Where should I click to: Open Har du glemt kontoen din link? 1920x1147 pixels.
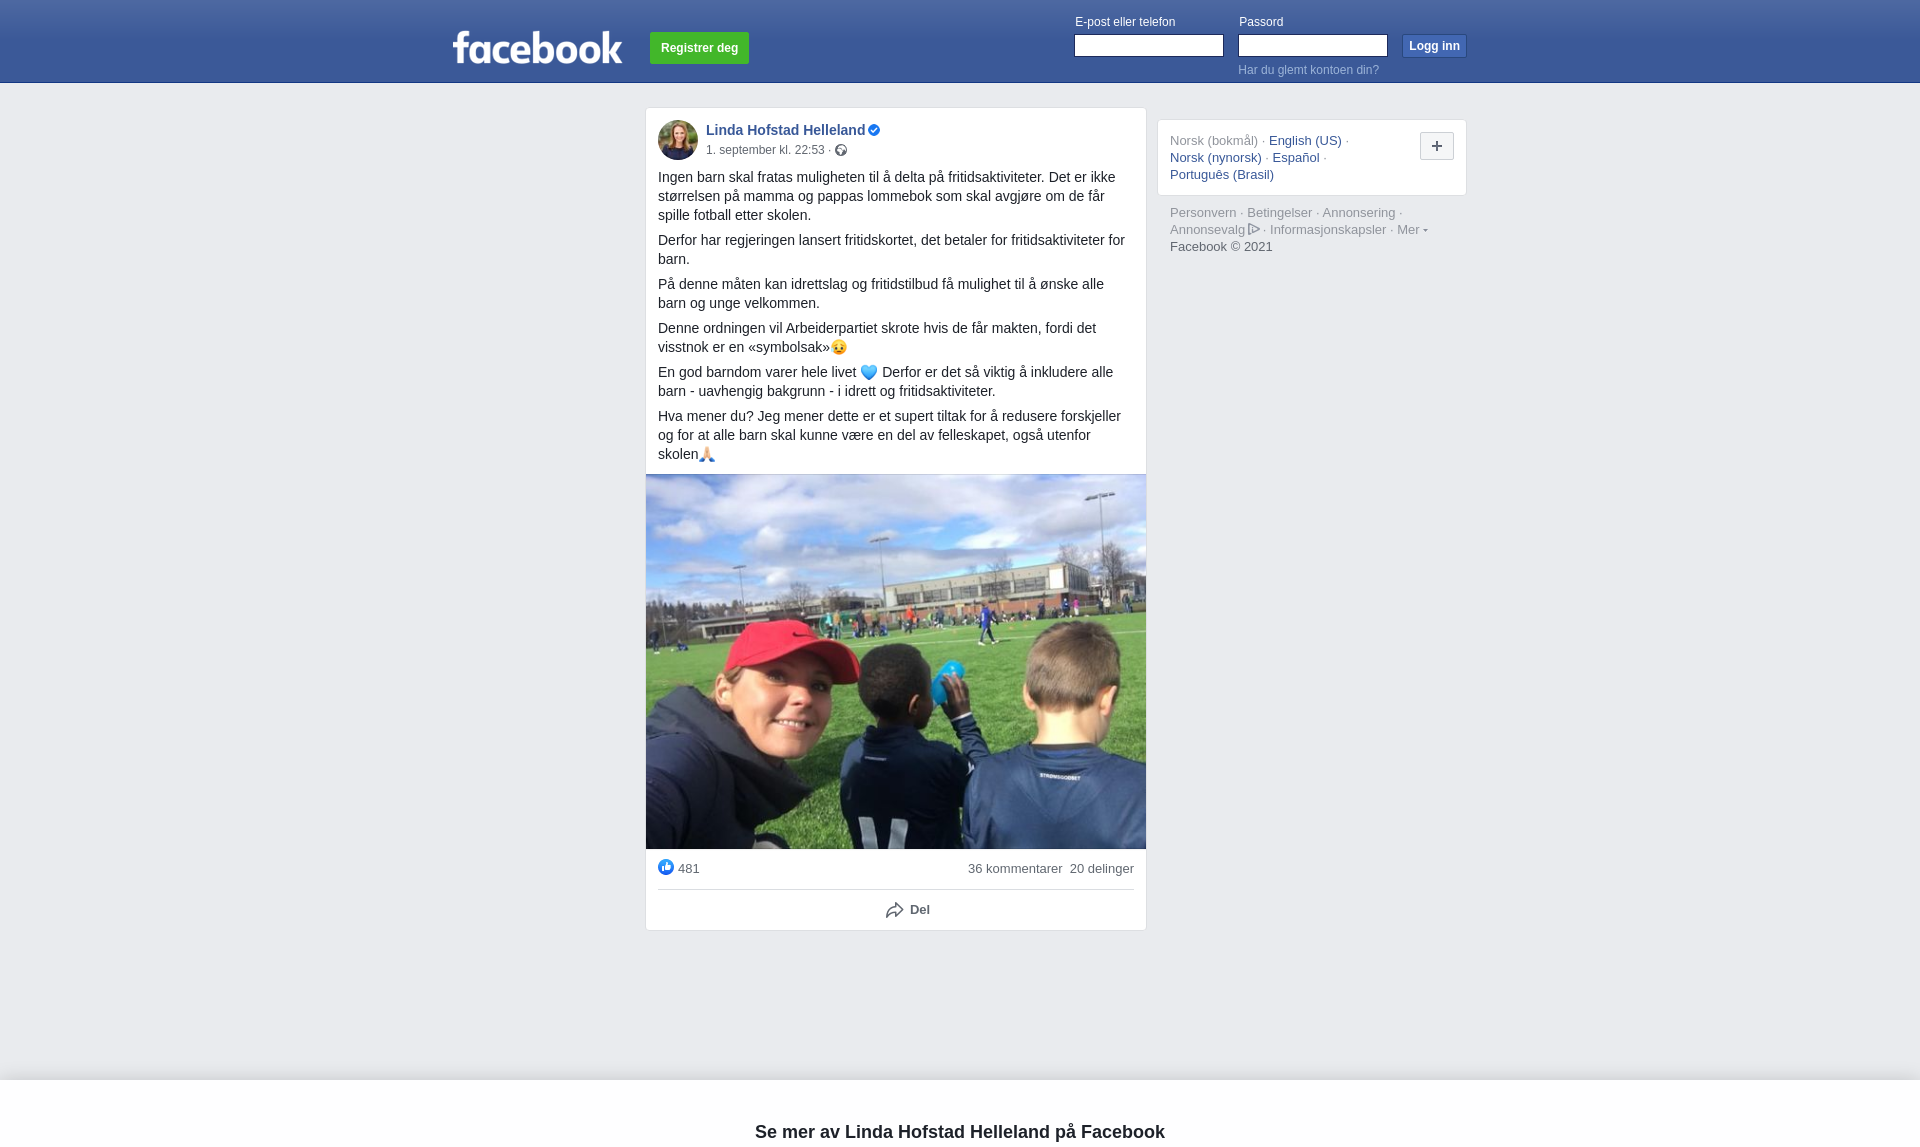[x=1308, y=70]
